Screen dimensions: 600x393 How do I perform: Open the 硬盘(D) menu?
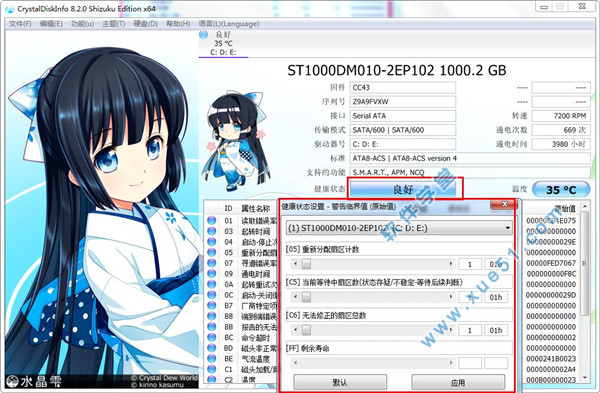click(x=145, y=24)
